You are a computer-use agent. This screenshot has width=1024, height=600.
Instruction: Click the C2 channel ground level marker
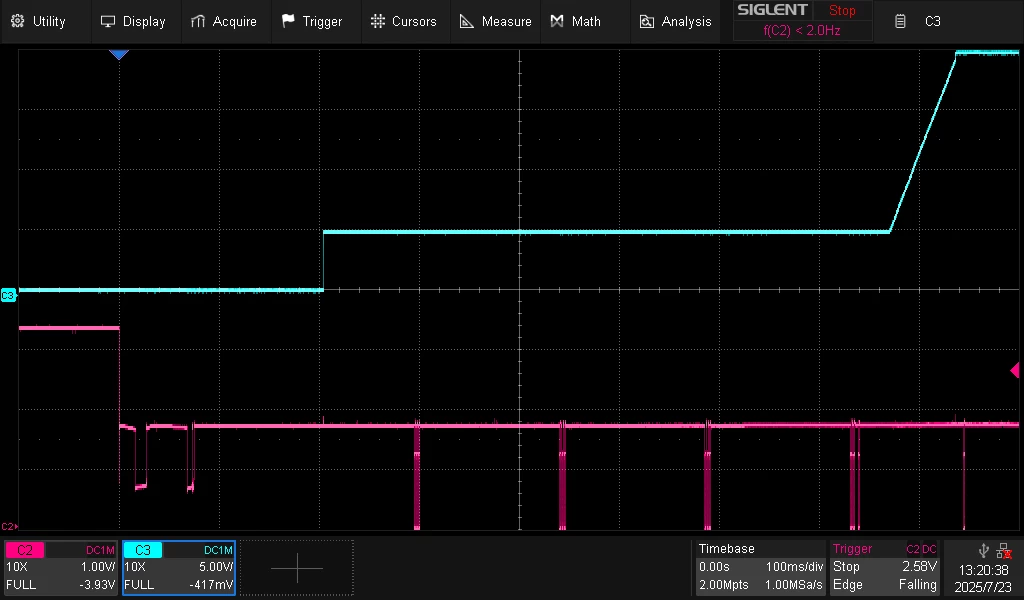pos(8,526)
